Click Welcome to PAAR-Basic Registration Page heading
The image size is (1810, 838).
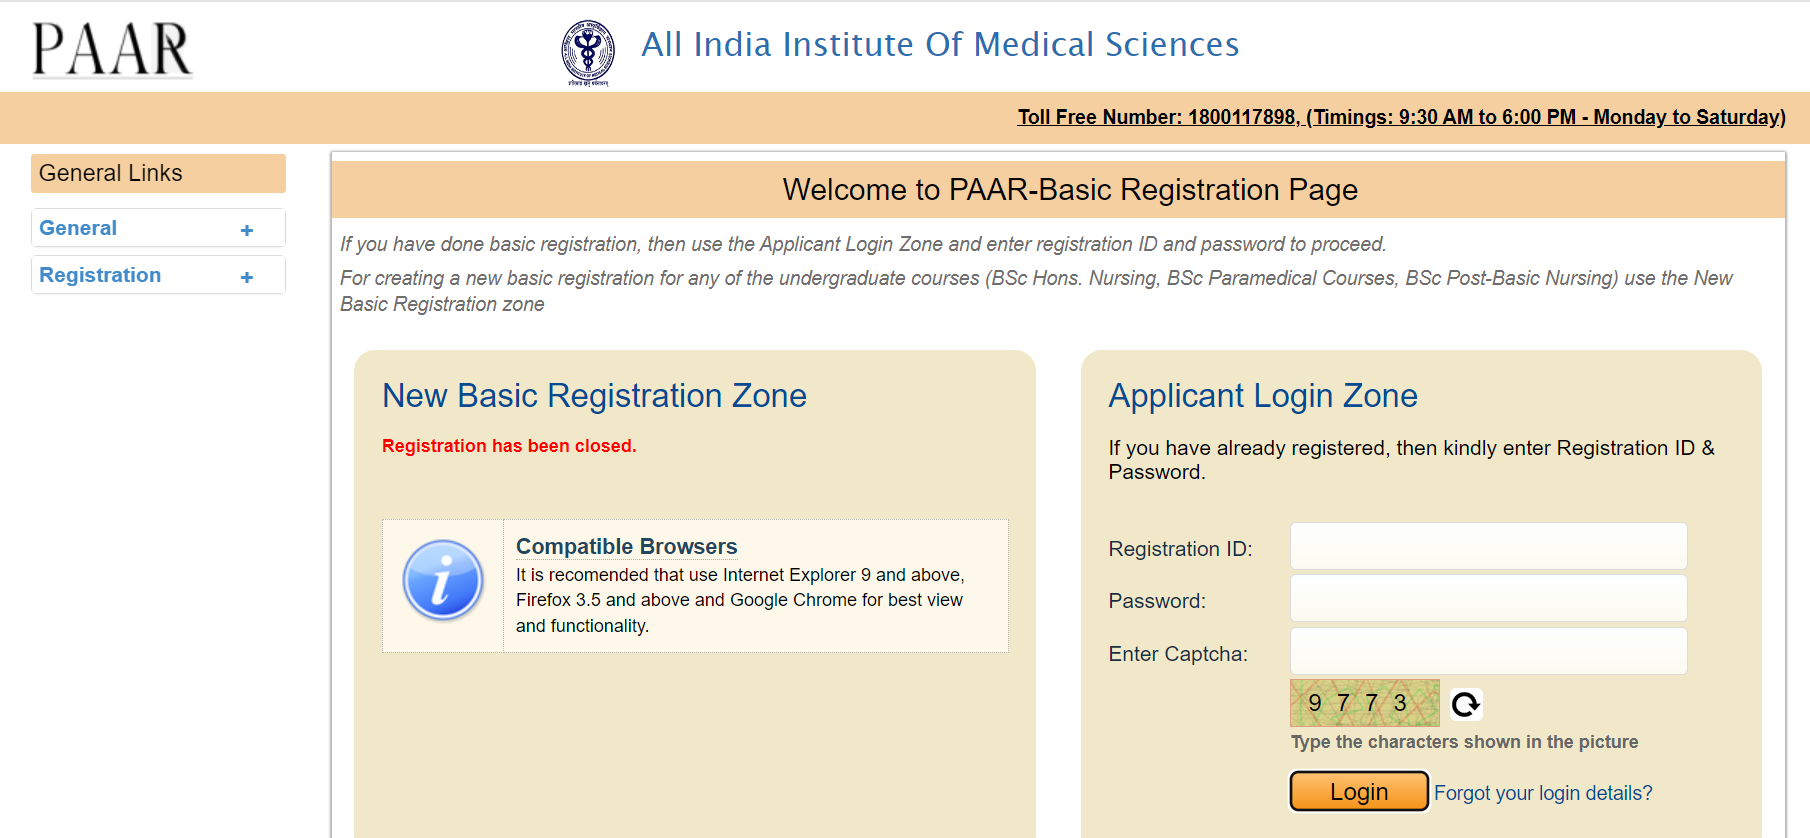(x=1070, y=190)
